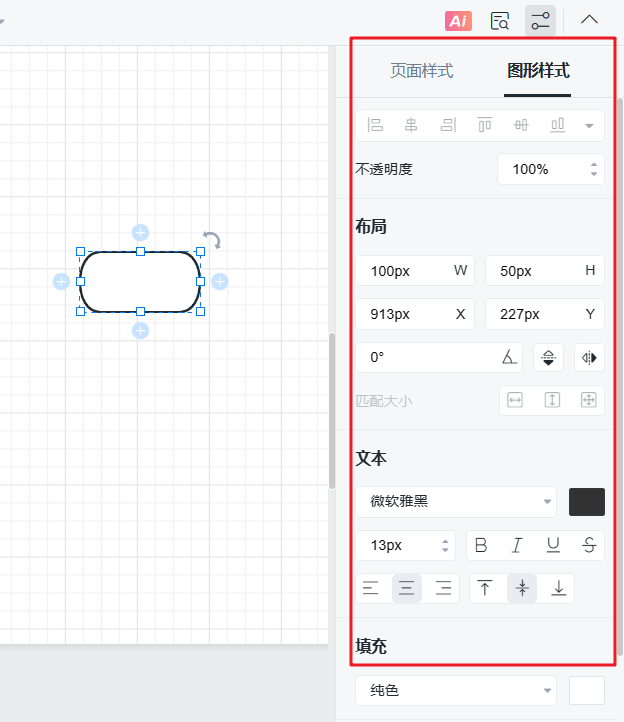The image size is (624, 722).
Task: Expand more alignment options dropdown
Action: pyautogui.click(x=589, y=126)
